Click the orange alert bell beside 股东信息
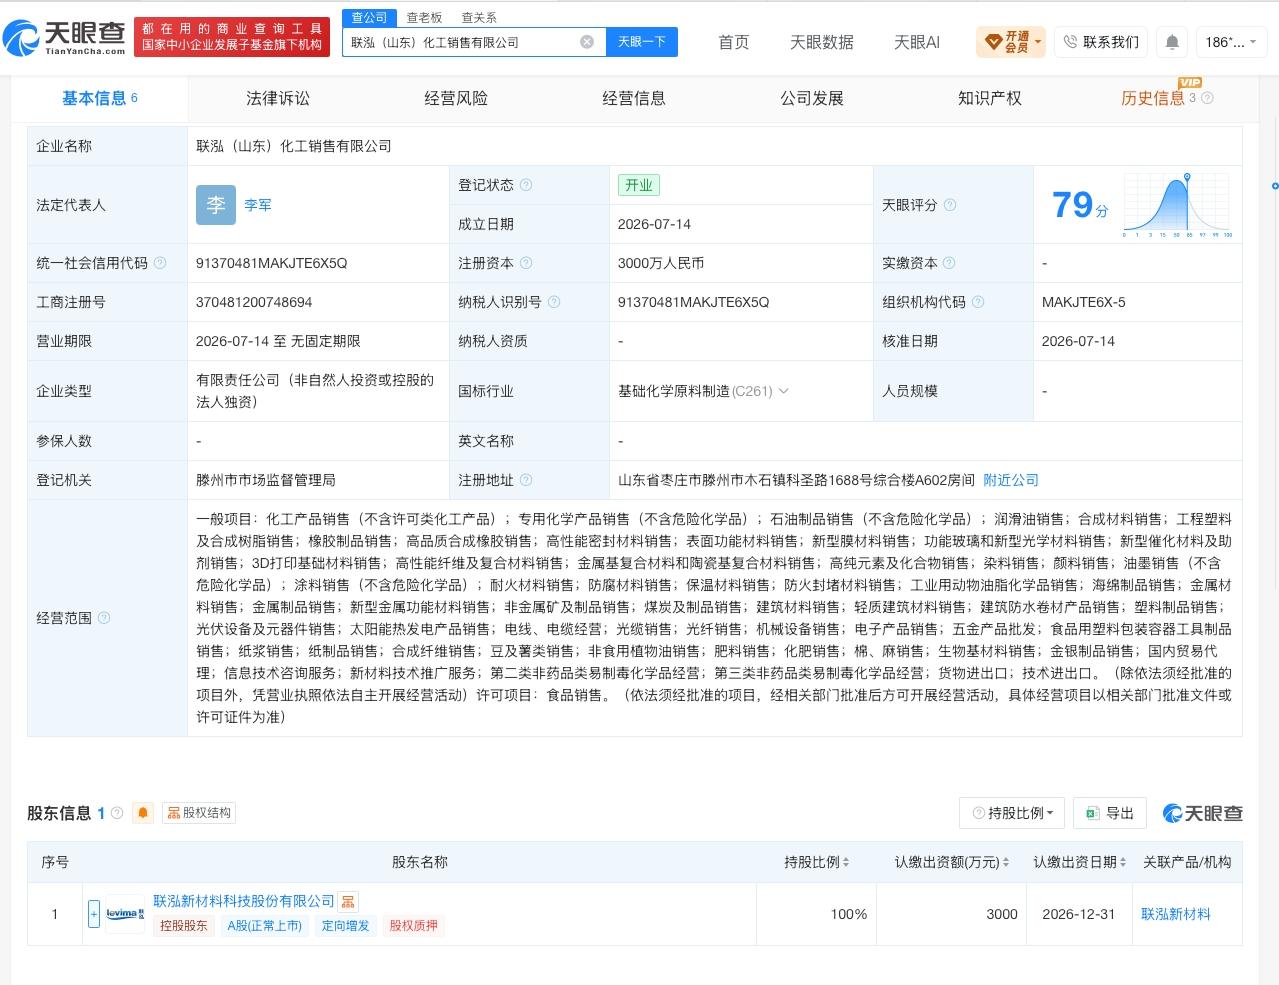 (x=143, y=813)
